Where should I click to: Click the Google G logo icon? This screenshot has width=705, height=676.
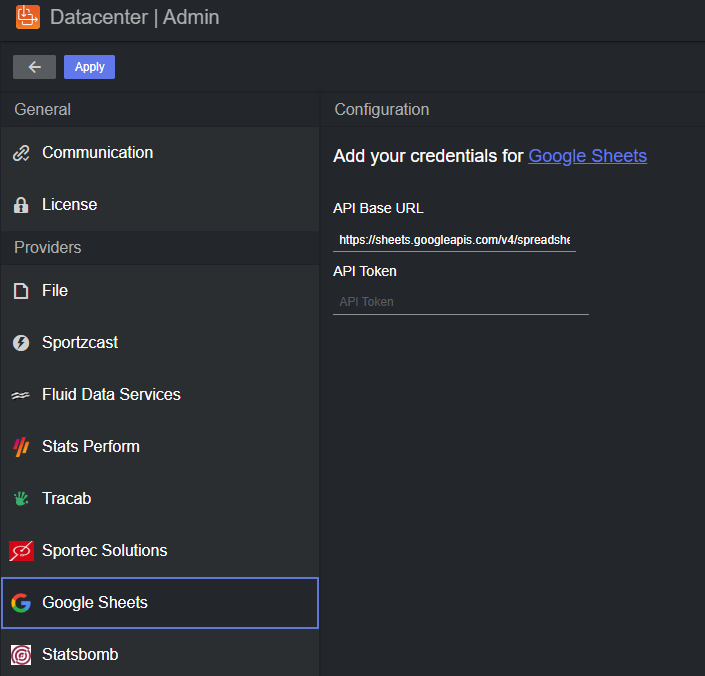coord(21,603)
